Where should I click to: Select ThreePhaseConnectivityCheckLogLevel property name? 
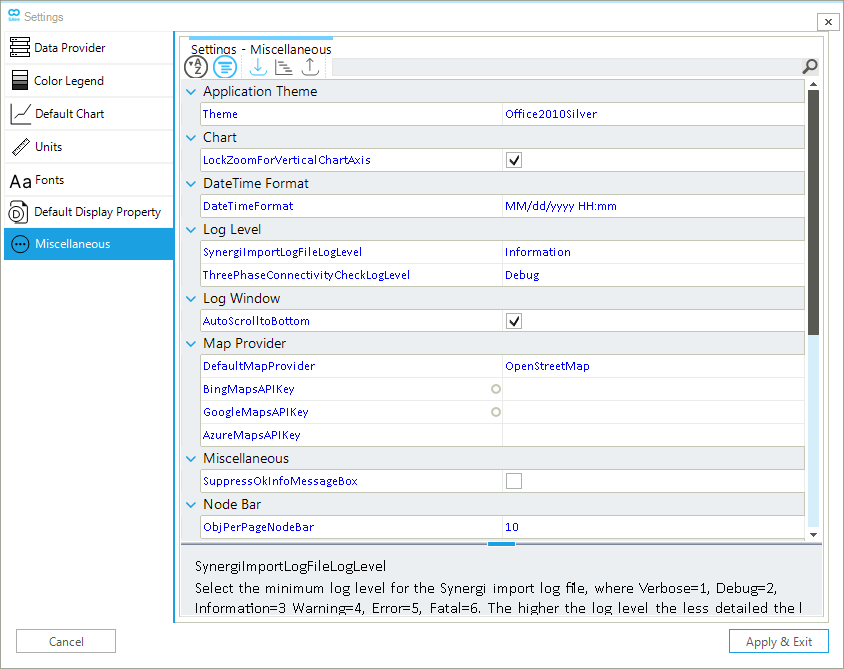click(306, 275)
